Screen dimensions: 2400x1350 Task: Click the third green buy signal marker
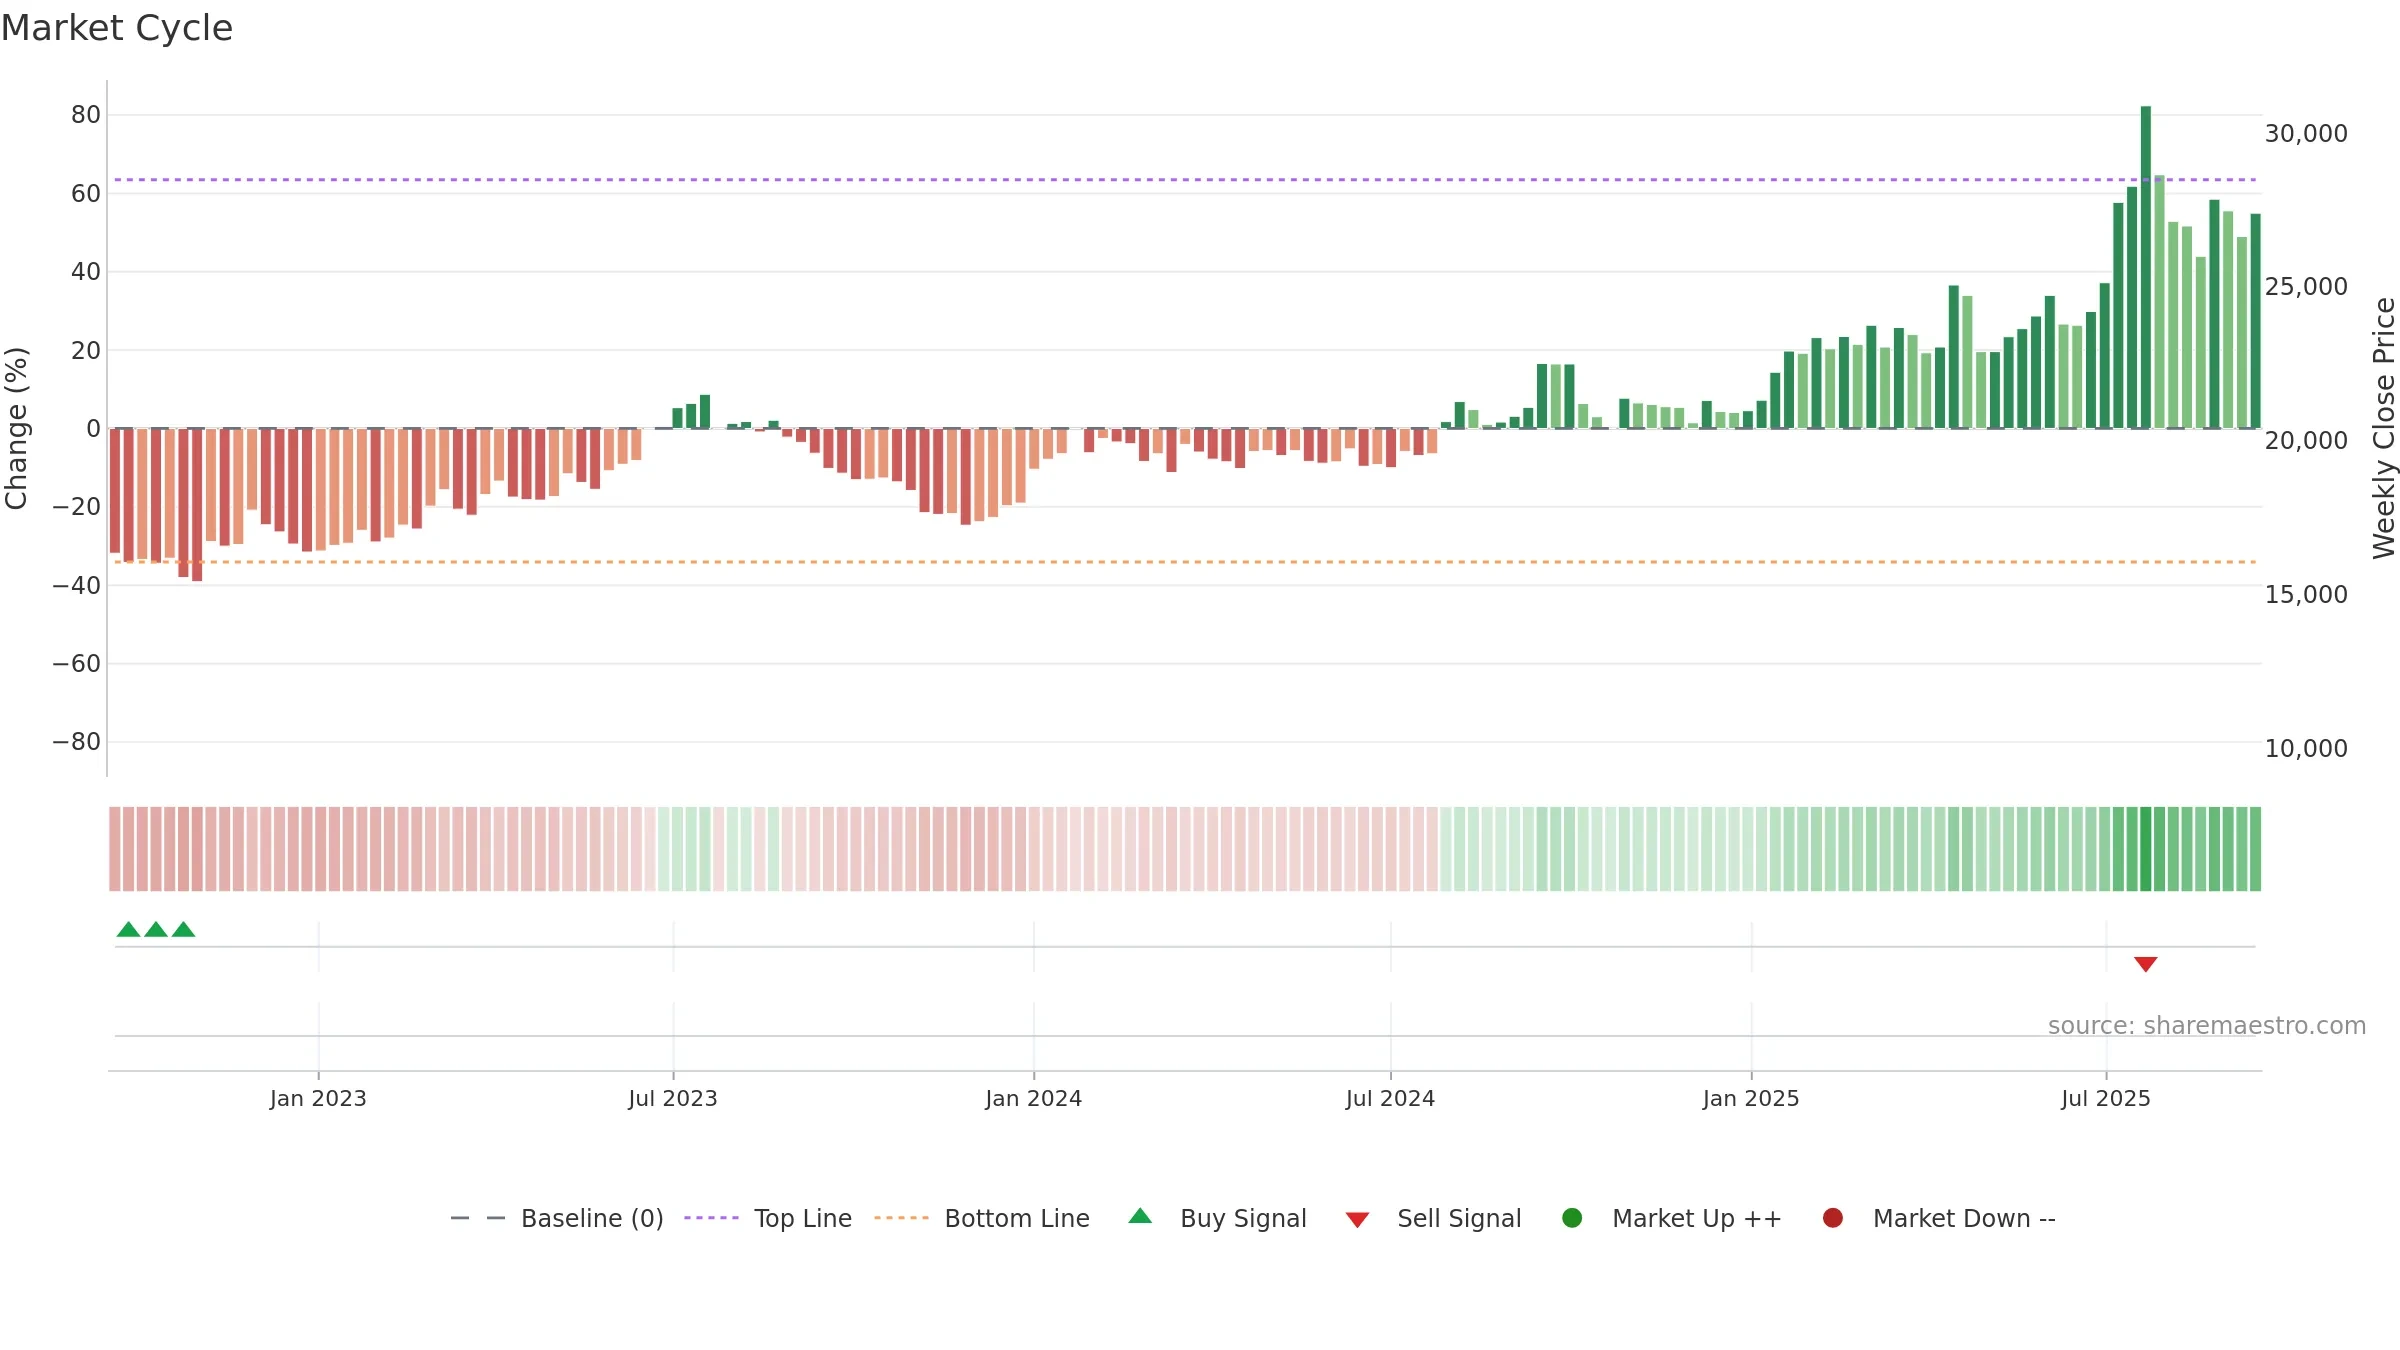pyautogui.click(x=183, y=929)
